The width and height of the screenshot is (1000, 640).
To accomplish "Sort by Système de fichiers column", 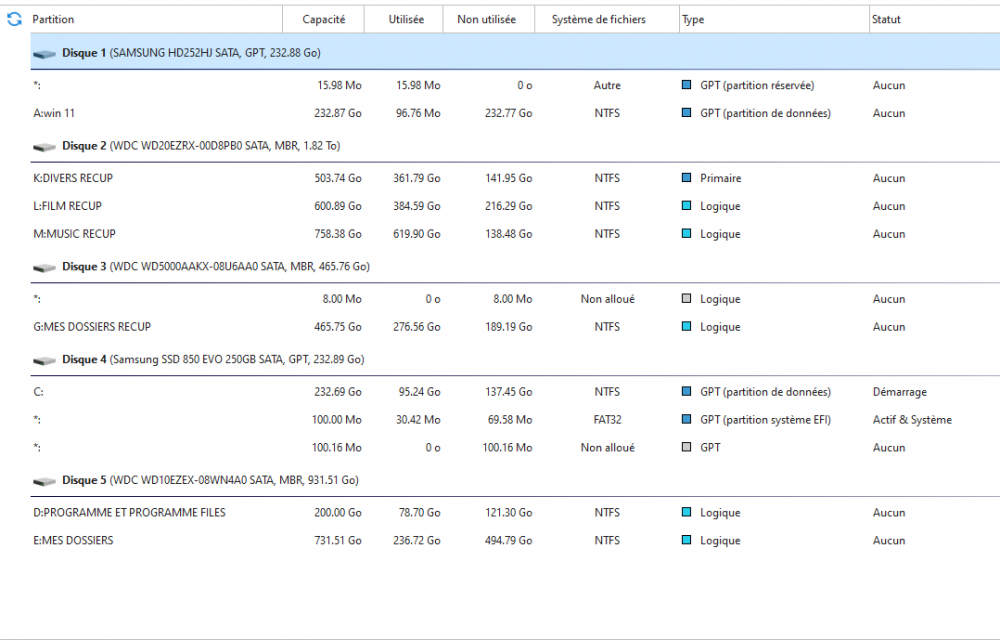I will [598, 19].
